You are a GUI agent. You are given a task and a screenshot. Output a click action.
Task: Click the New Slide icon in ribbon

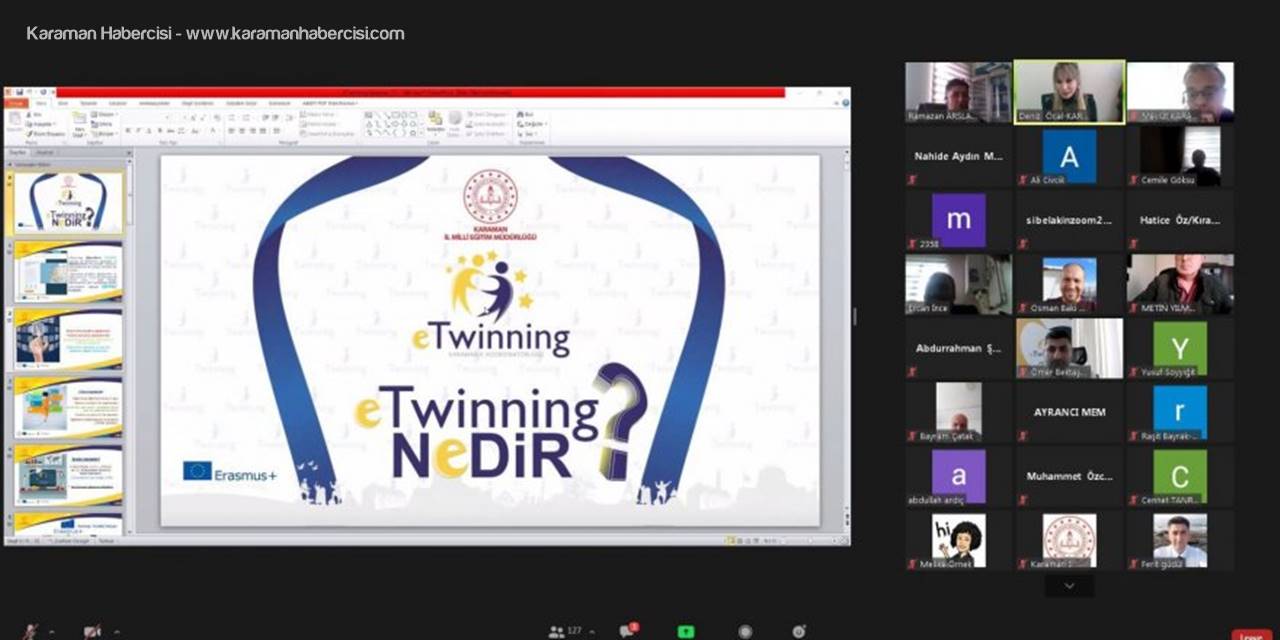coord(79,123)
